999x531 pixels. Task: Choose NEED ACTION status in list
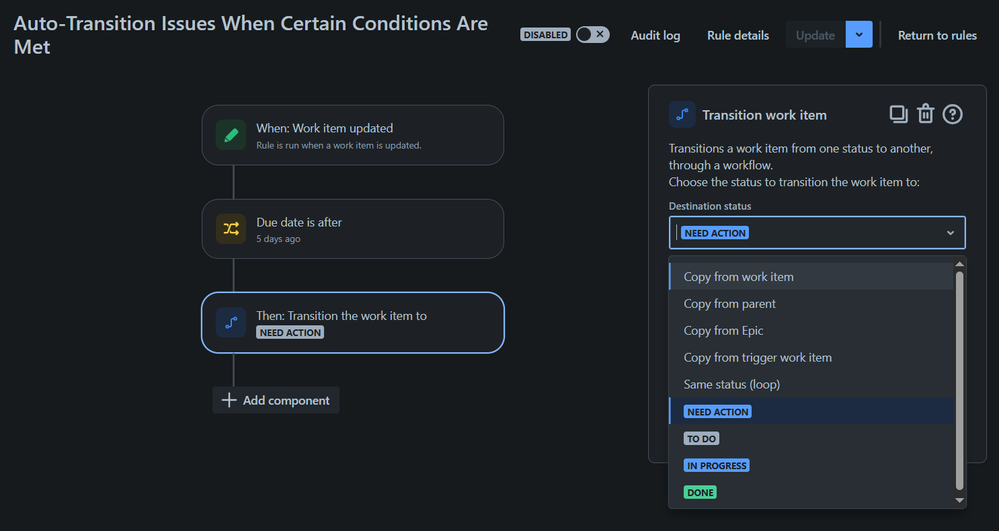[x=811, y=411]
